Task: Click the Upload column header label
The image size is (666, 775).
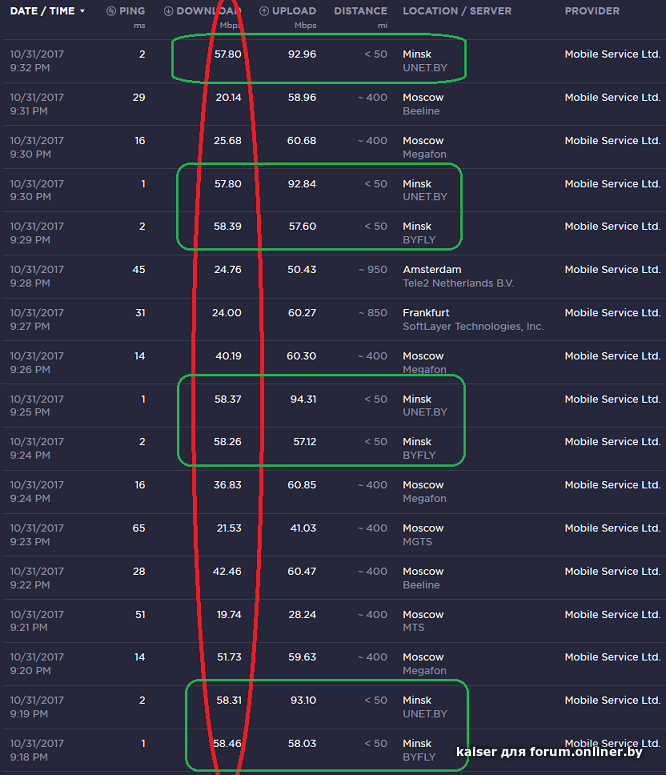Action: (294, 11)
